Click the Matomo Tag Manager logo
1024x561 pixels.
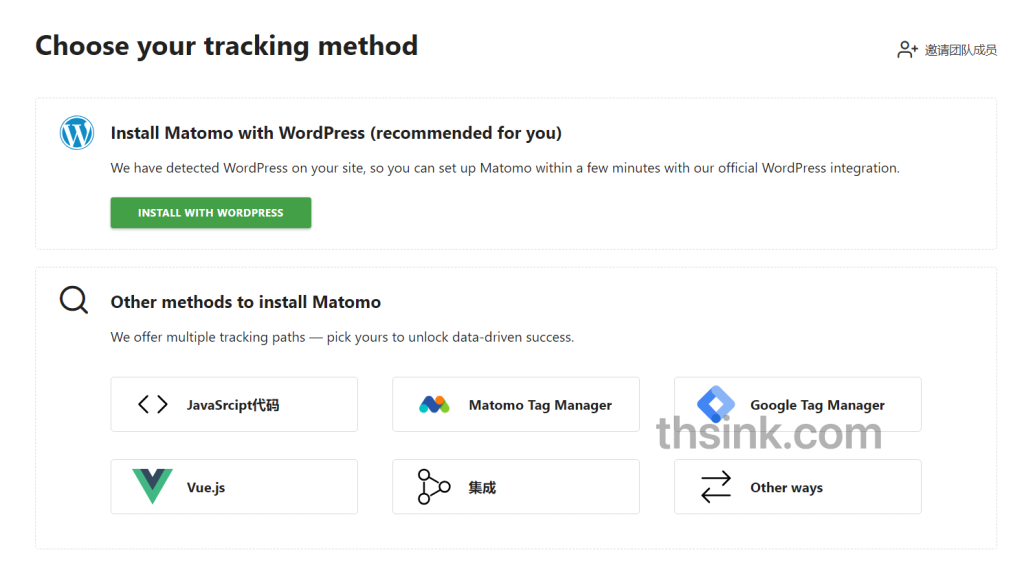pos(434,404)
